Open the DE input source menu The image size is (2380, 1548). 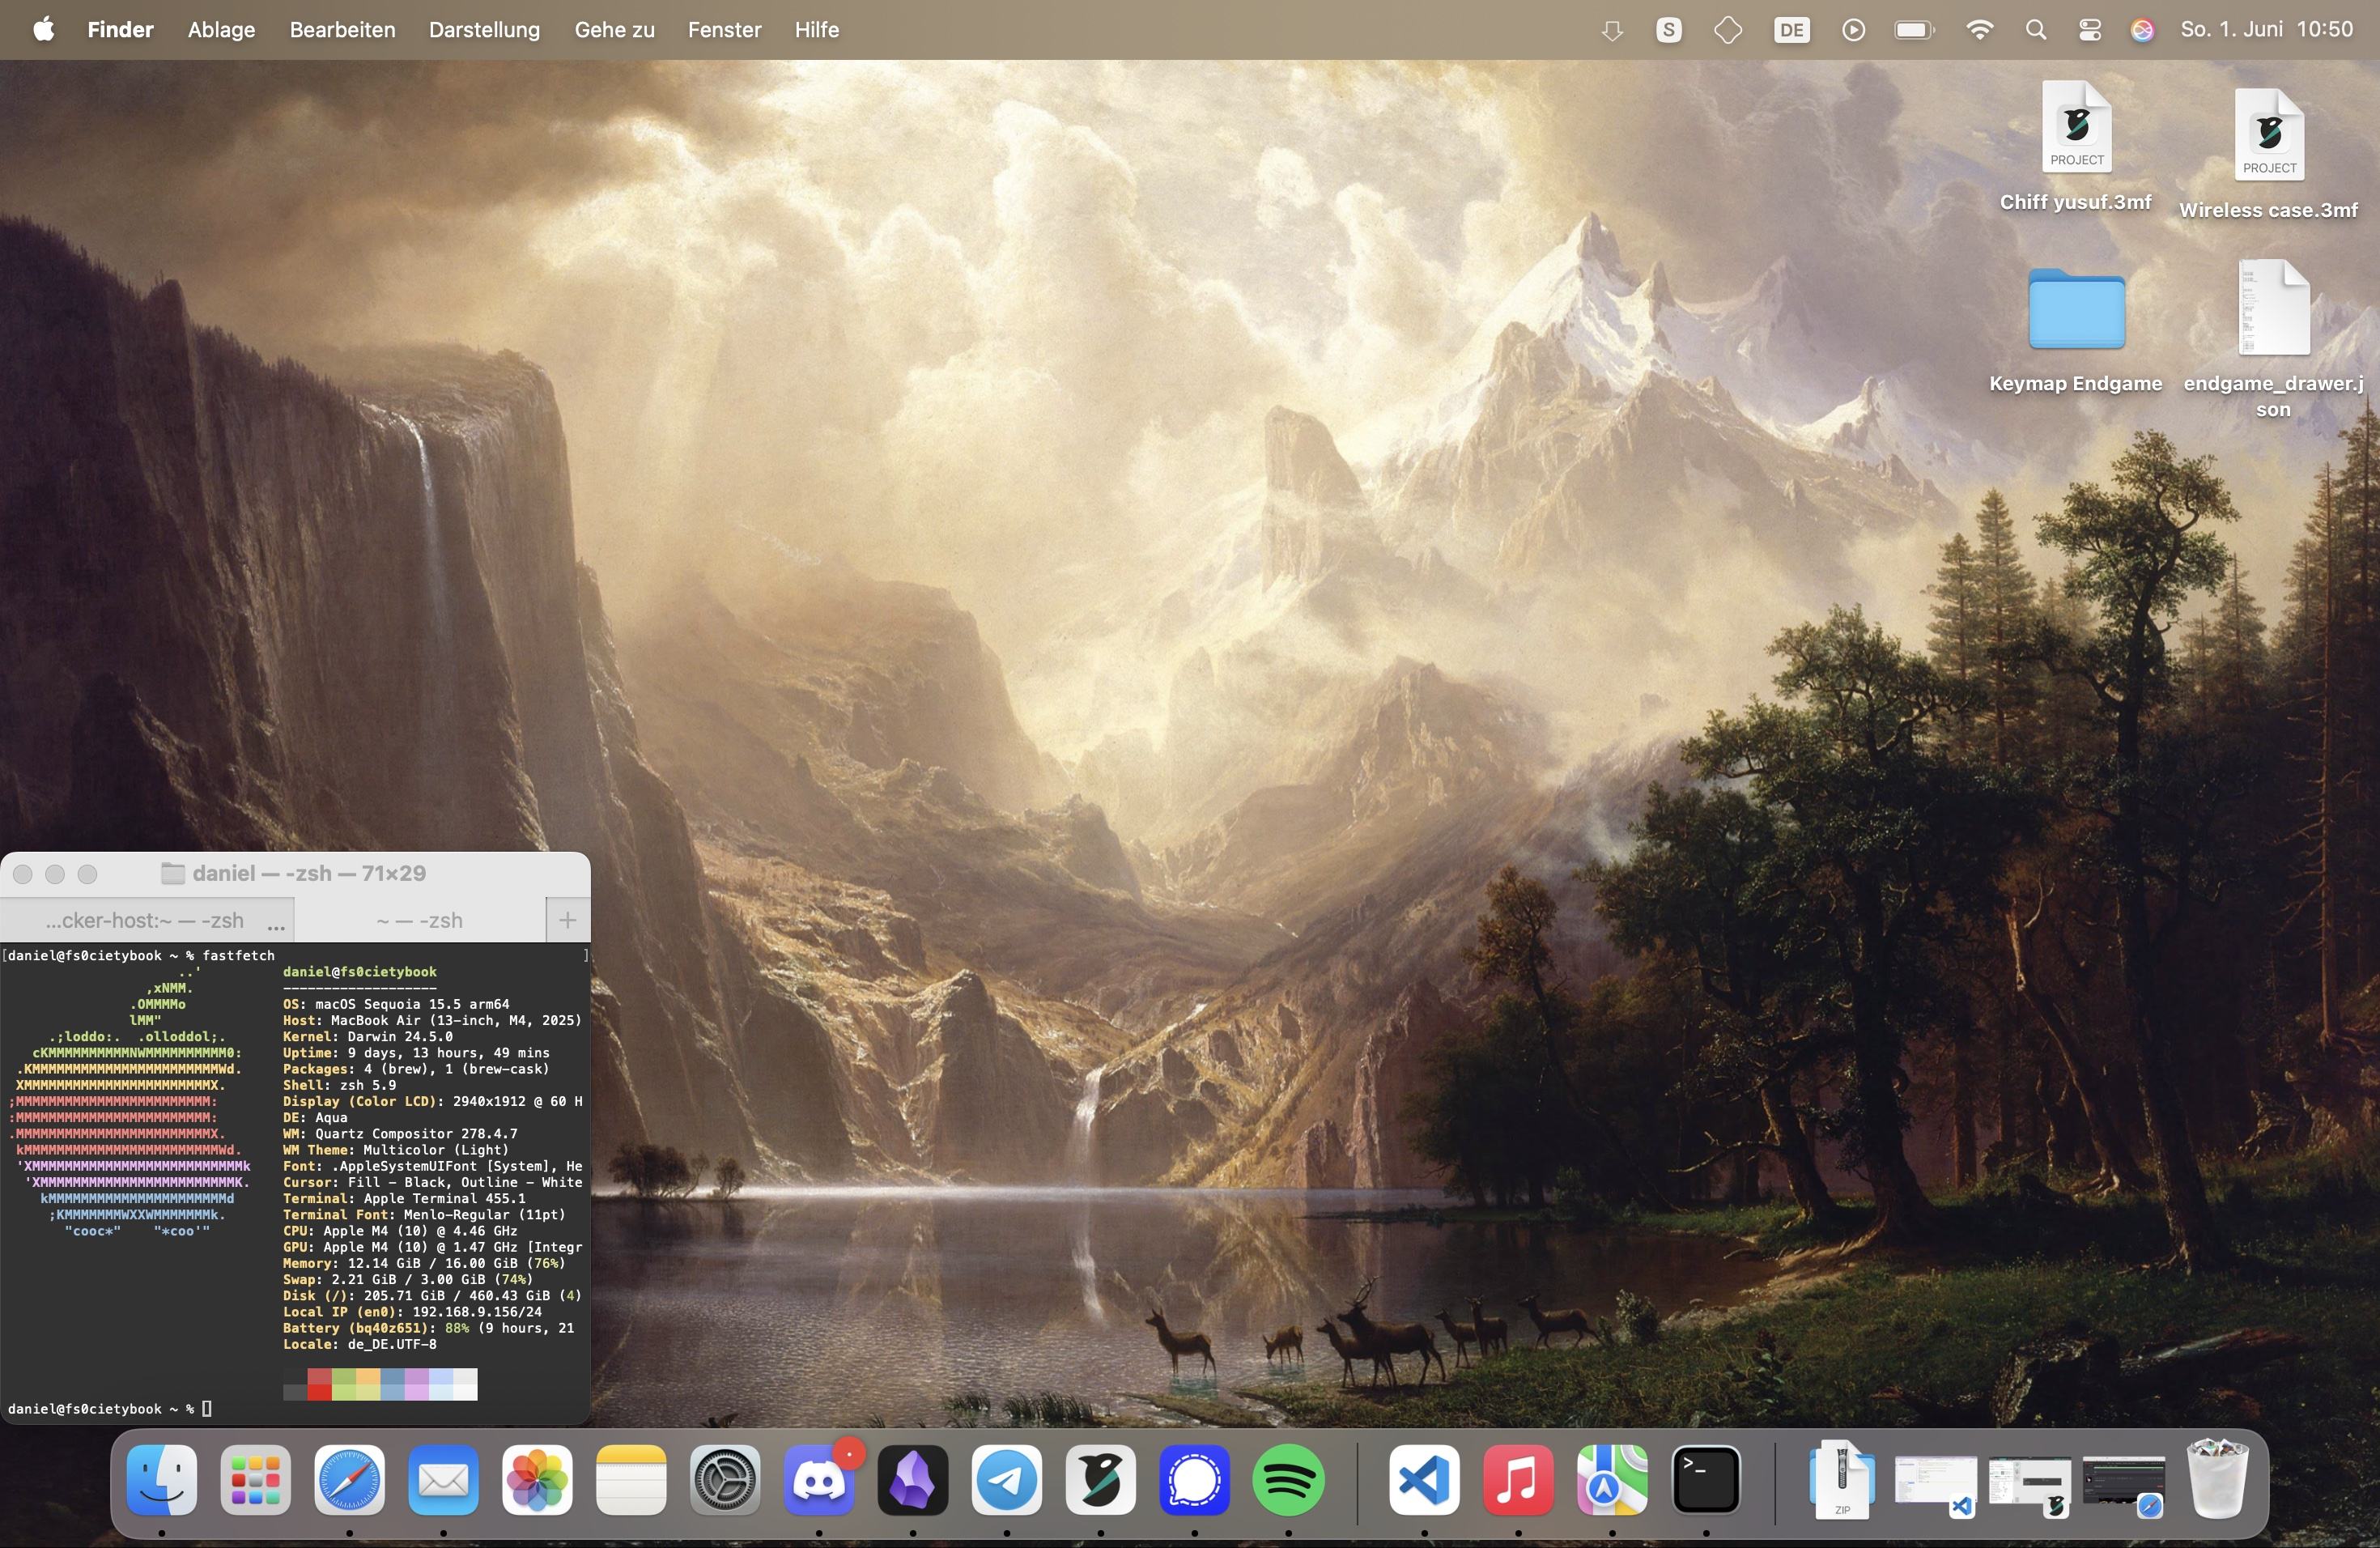coord(1791,30)
